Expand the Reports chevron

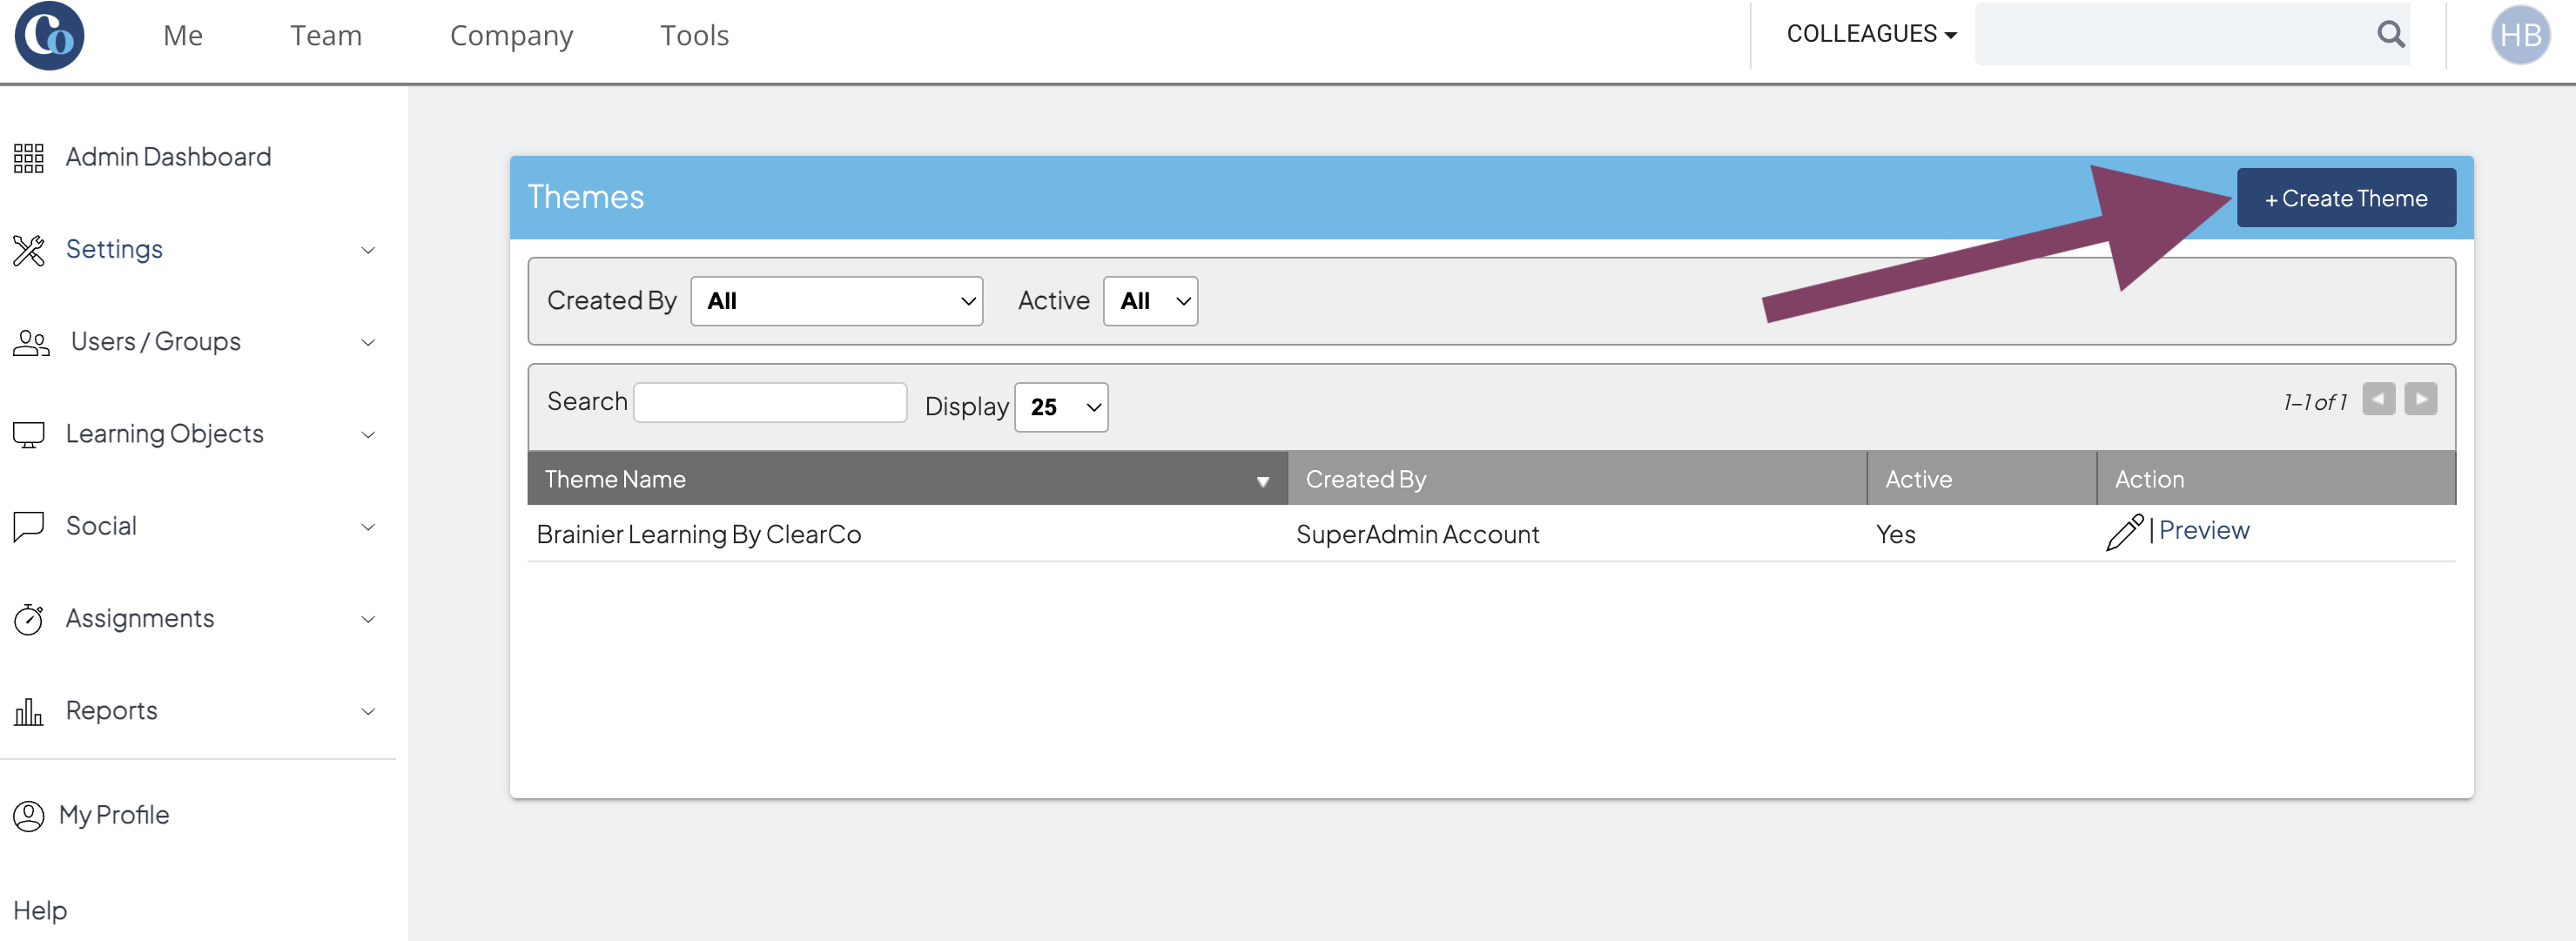click(x=368, y=712)
